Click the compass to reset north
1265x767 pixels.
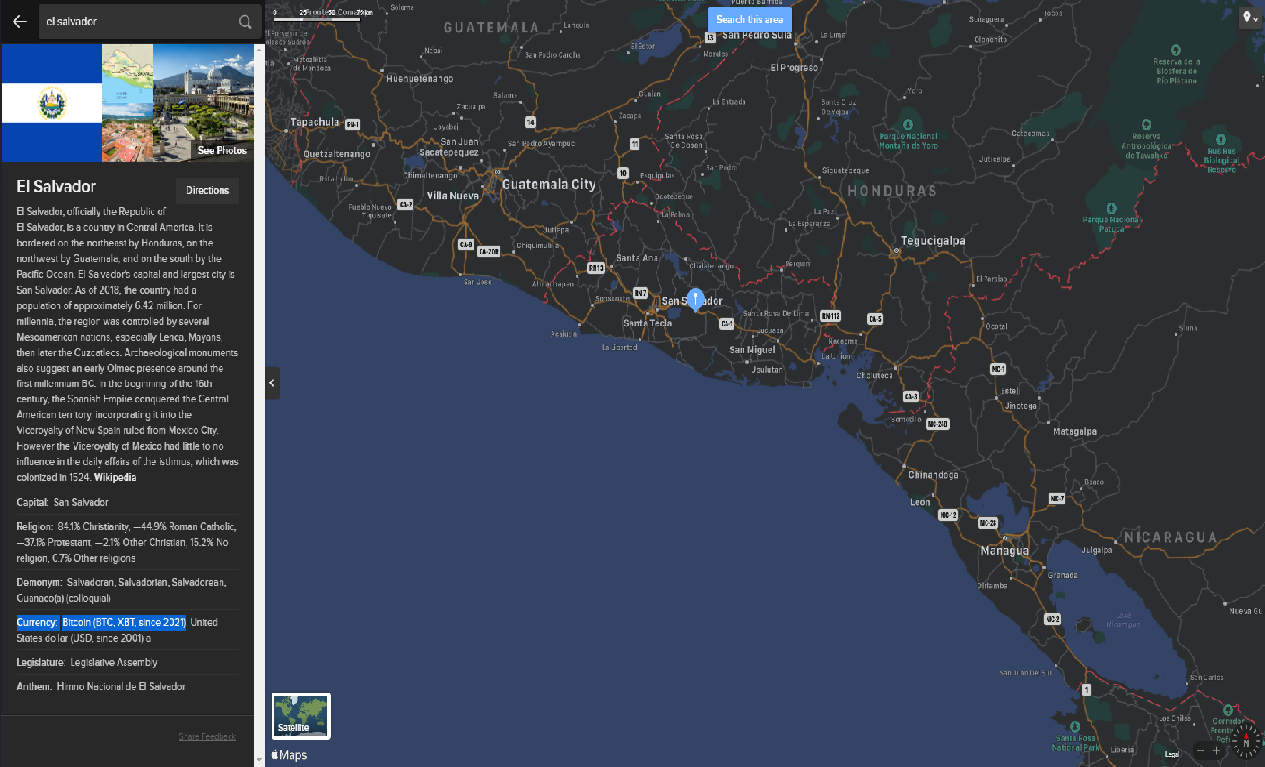pyautogui.click(x=1246, y=741)
